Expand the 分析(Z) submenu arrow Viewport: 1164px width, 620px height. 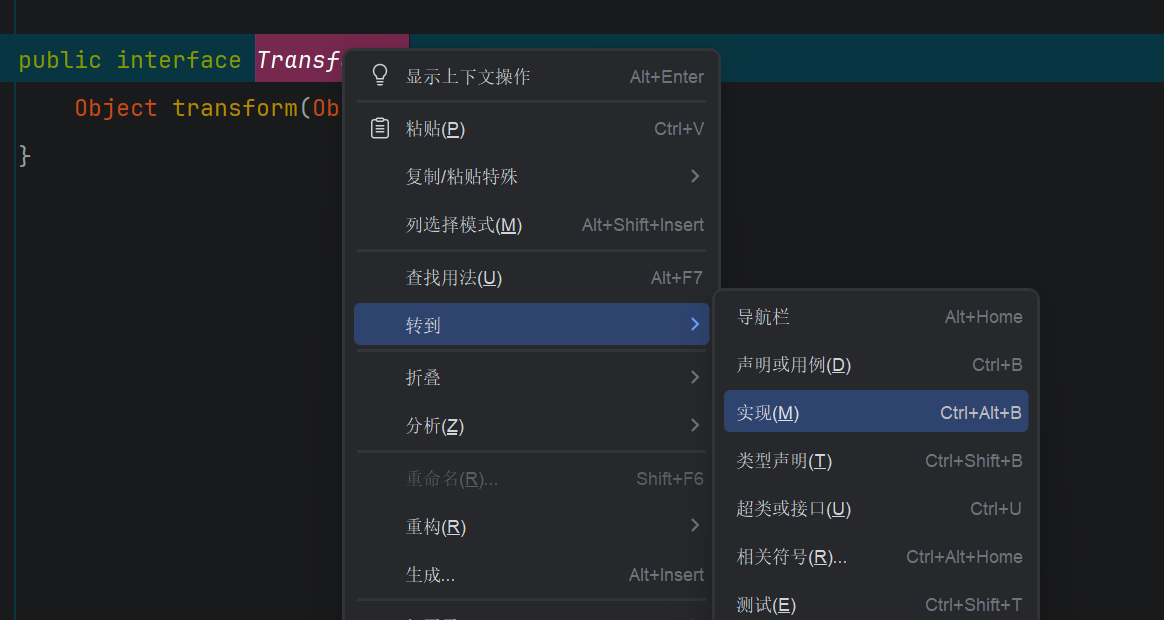tap(695, 425)
